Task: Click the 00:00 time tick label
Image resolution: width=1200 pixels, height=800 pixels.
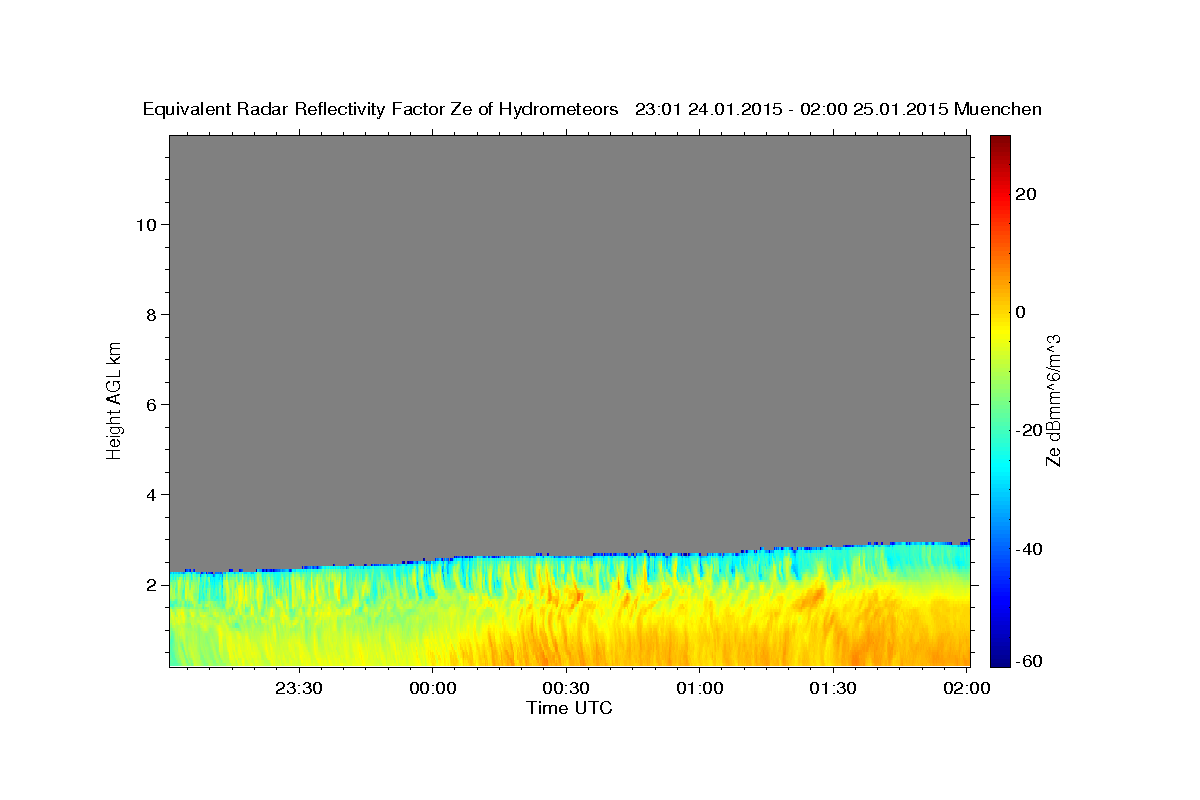Action: click(433, 688)
